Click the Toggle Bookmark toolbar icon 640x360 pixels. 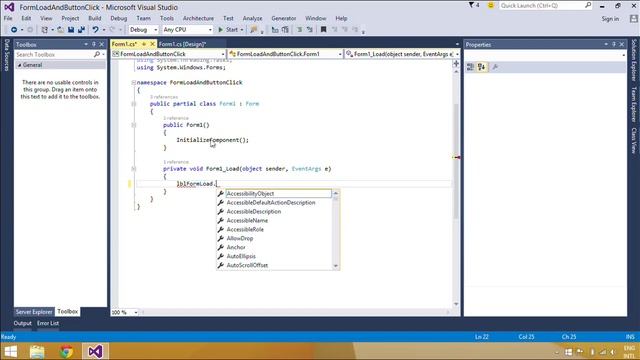[323, 30]
